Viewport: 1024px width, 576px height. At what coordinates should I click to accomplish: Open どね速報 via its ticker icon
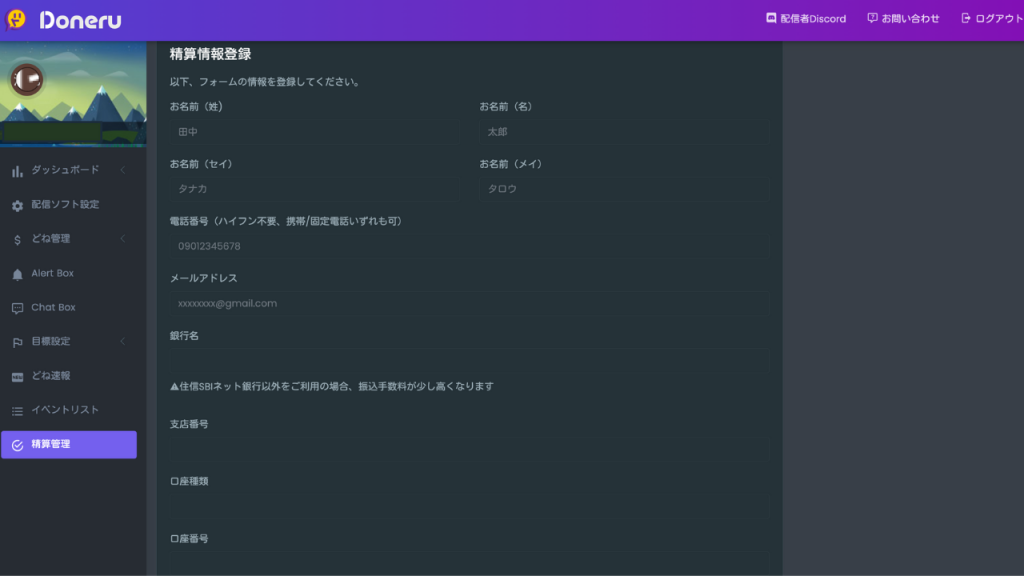[17, 375]
